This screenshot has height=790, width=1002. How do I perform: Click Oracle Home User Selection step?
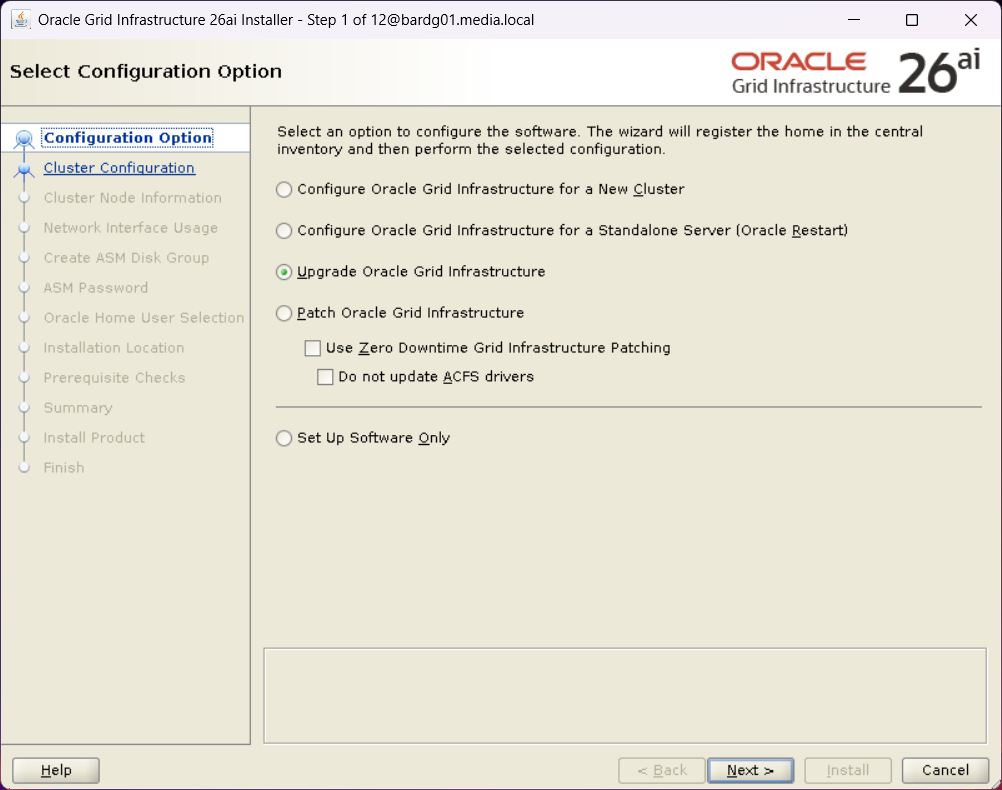point(144,318)
